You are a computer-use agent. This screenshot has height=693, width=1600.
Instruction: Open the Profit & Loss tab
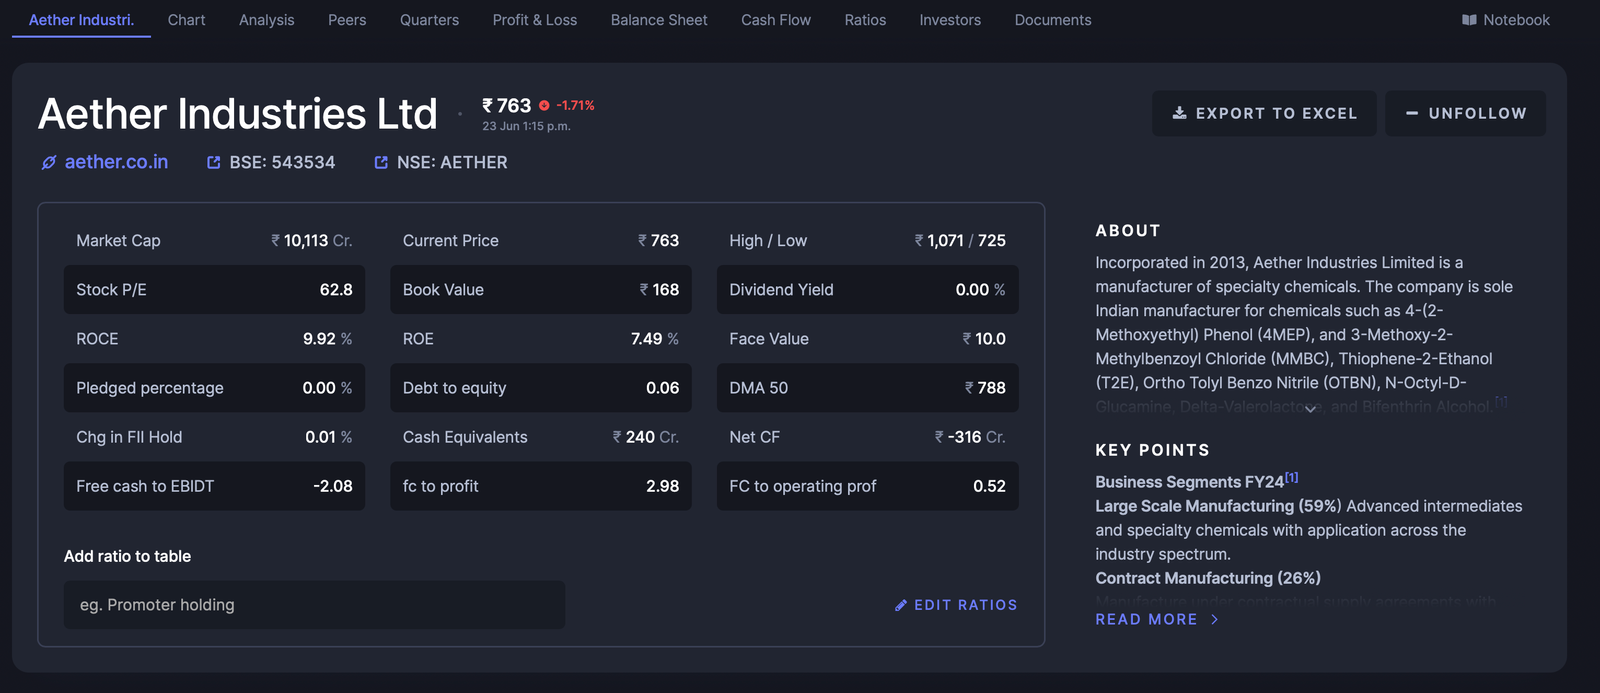pos(535,20)
